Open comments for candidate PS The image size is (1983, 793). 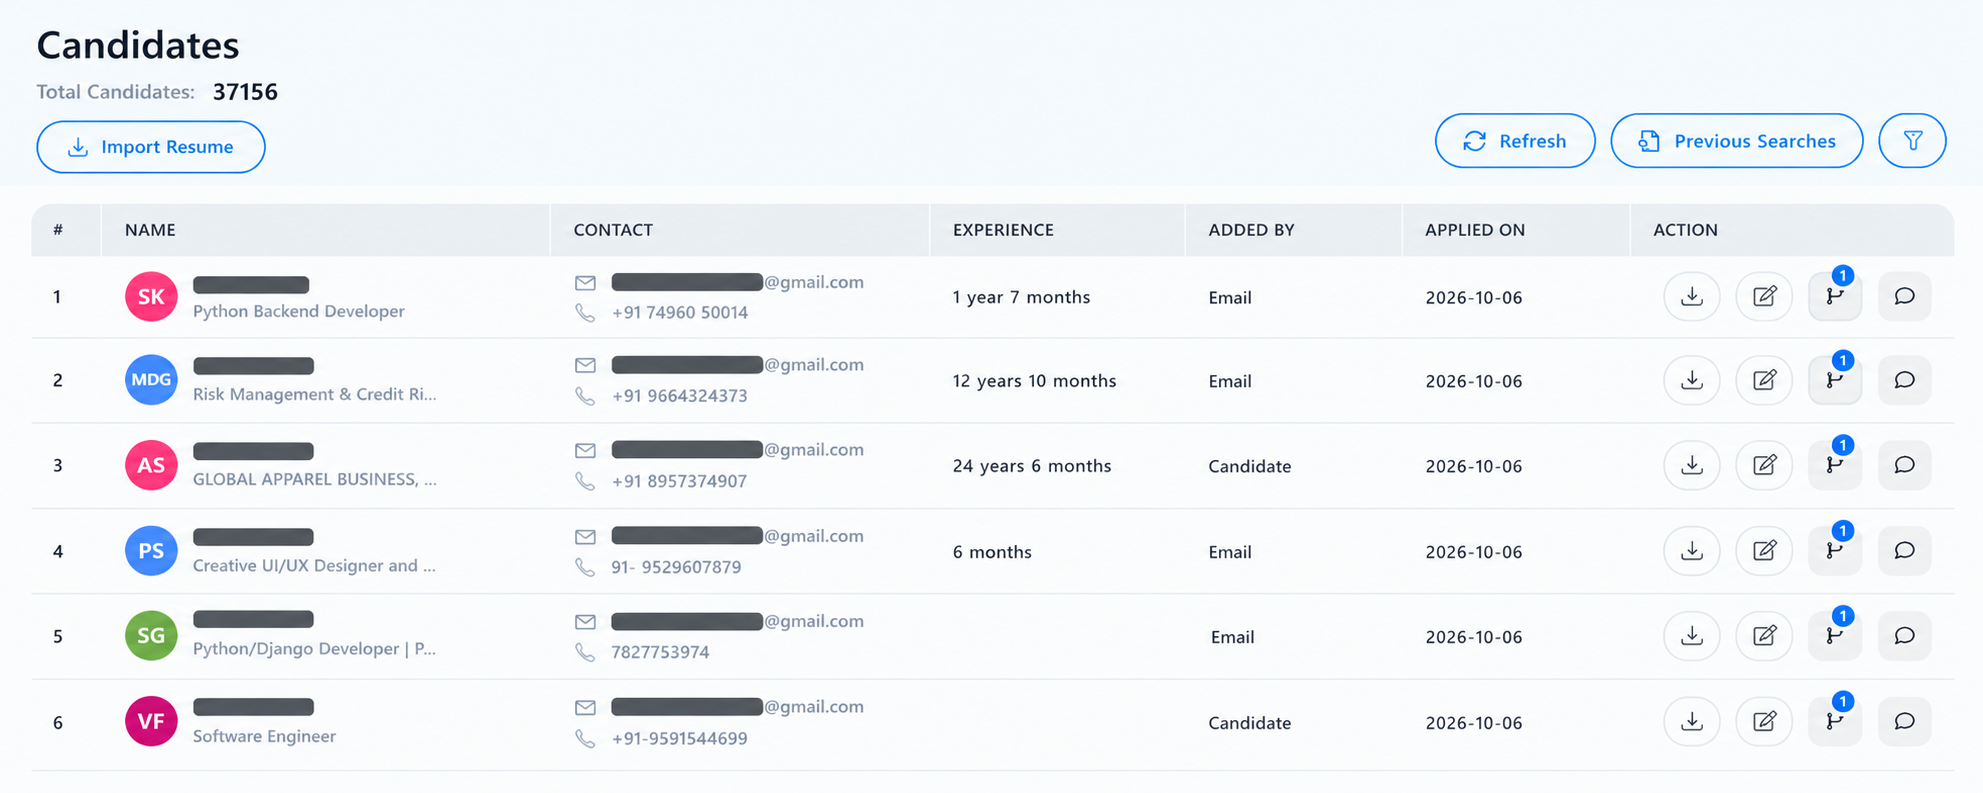click(1904, 551)
